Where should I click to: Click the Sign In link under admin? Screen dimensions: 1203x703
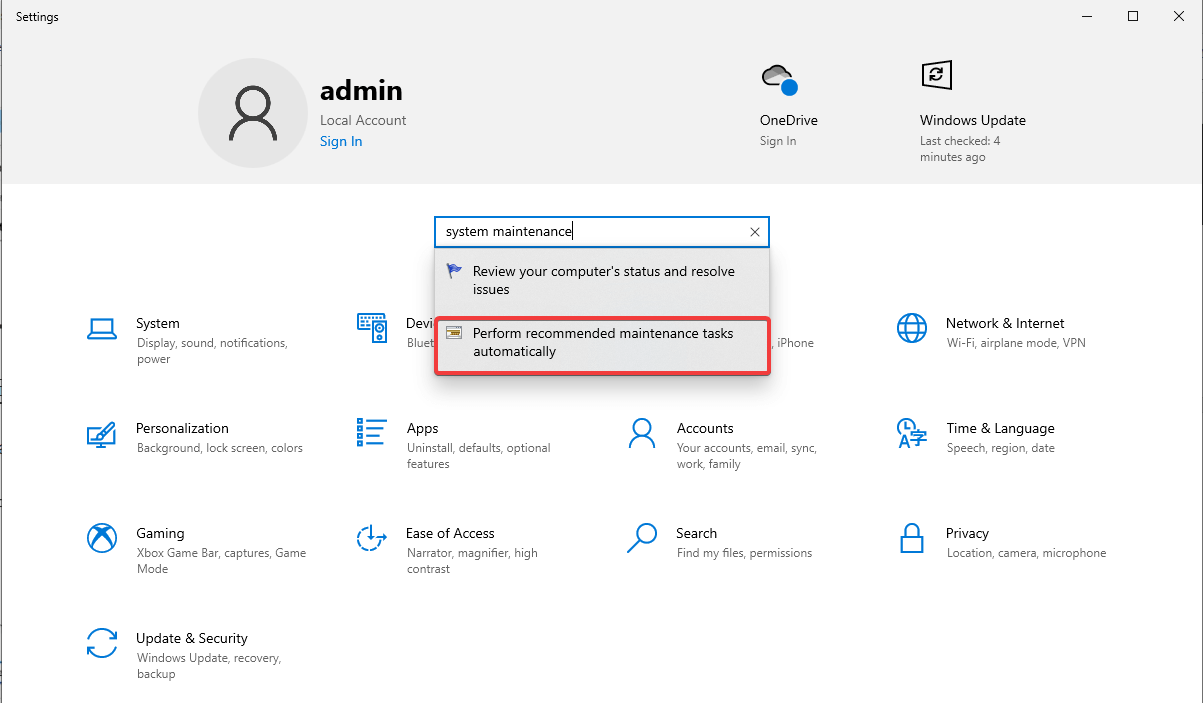tap(340, 141)
